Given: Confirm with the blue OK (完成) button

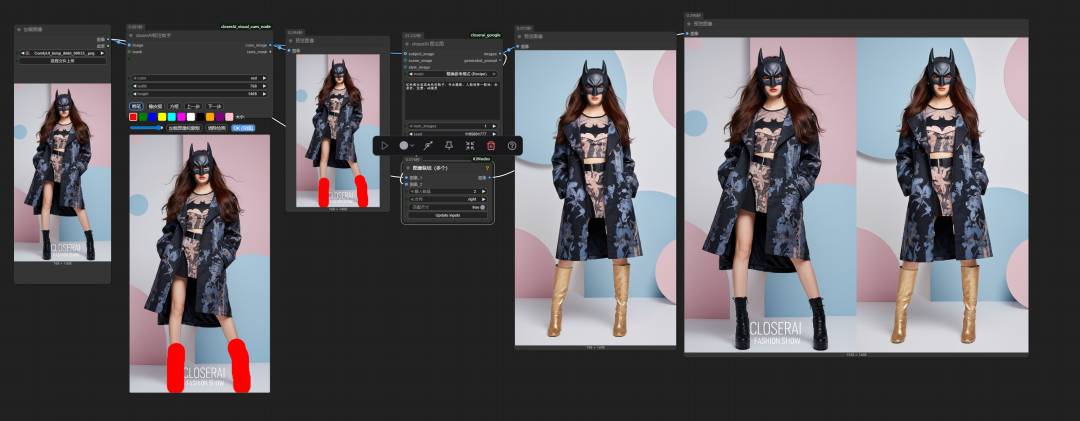Looking at the screenshot, I should pyautogui.click(x=243, y=127).
